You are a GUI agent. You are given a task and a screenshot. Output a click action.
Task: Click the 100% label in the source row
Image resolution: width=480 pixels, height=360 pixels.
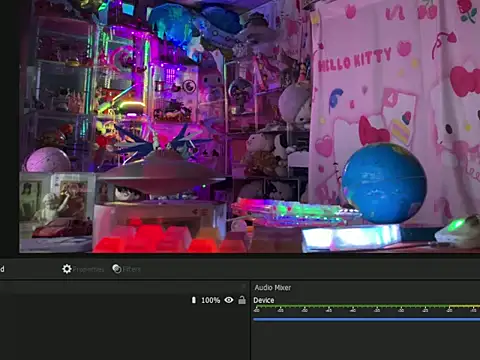[210, 300]
